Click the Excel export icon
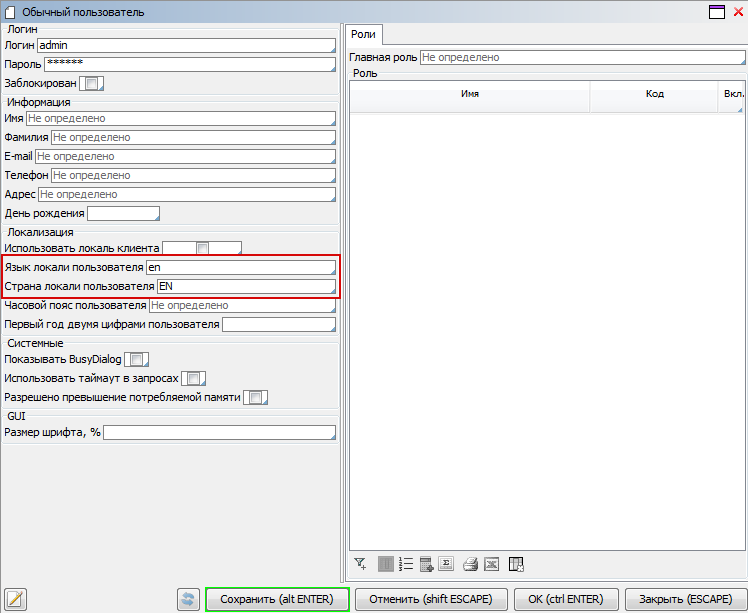The image size is (748, 613). pyautogui.click(x=491, y=564)
